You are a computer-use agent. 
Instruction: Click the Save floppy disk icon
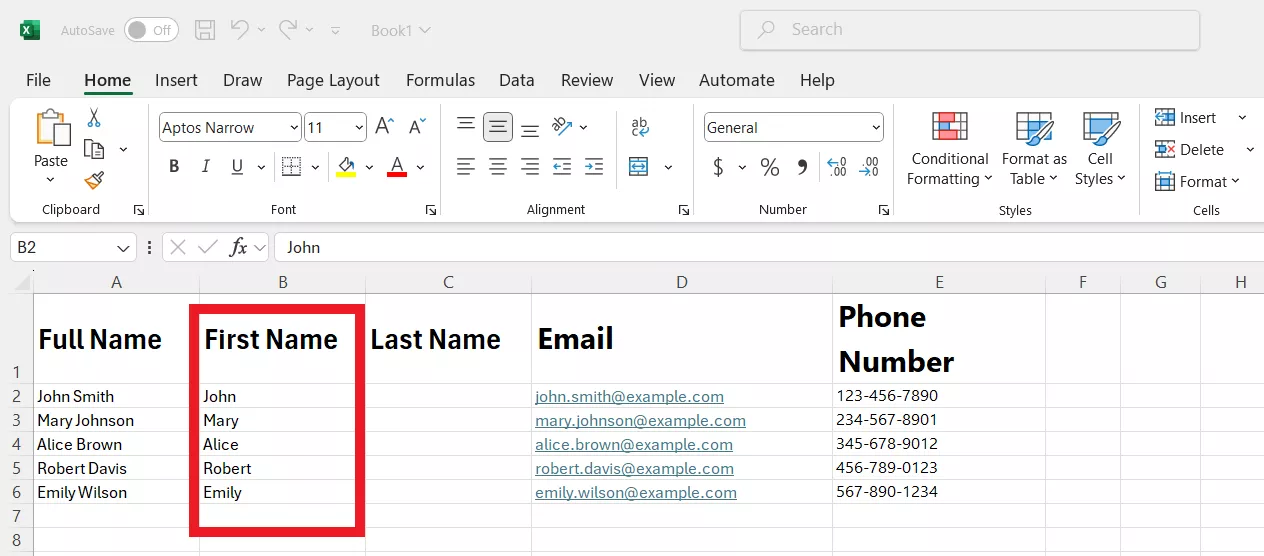[x=205, y=30]
